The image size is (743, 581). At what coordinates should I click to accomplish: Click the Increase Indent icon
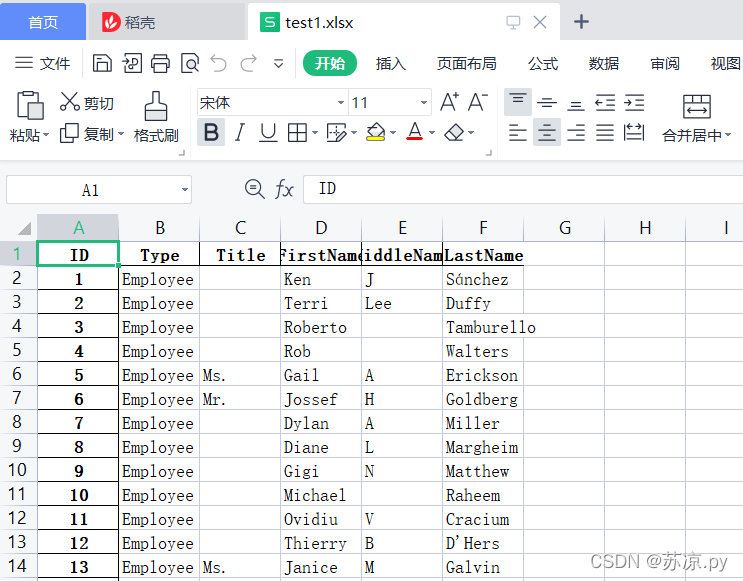point(634,102)
